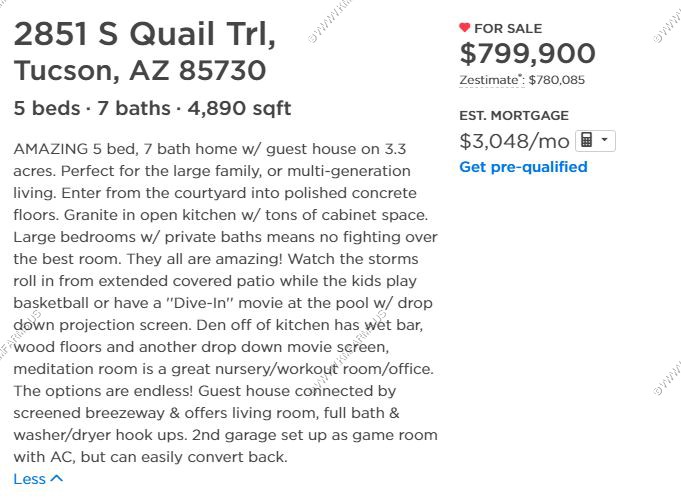The width and height of the screenshot is (681, 498).
Task: Click the EST. MORTGAGE label
Action: pyautogui.click(x=514, y=115)
